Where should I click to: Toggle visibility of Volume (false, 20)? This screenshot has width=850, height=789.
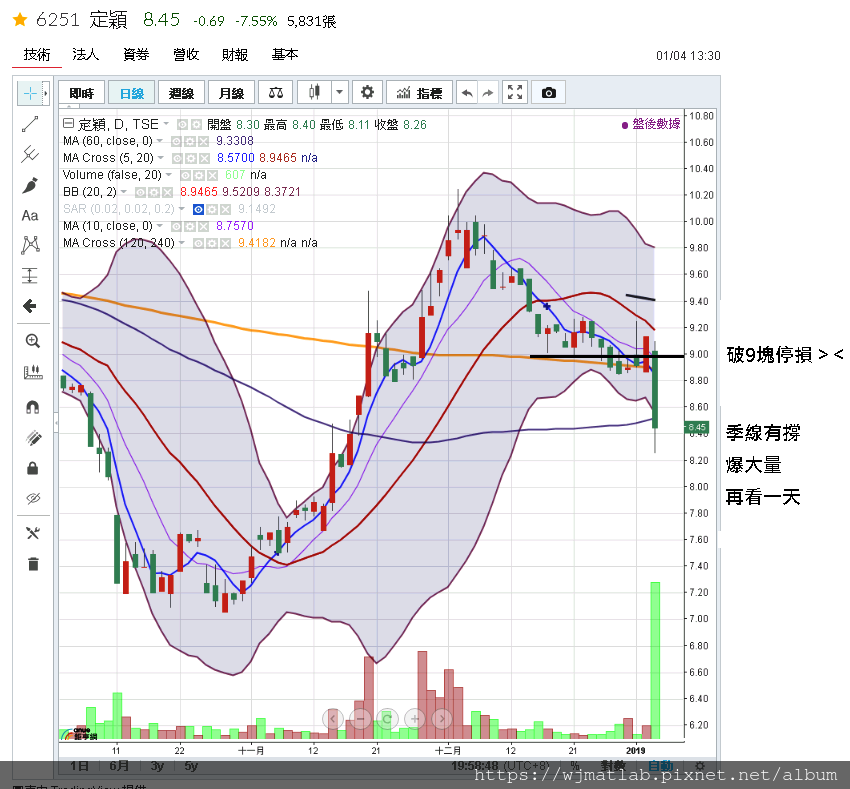pyautogui.click(x=185, y=176)
